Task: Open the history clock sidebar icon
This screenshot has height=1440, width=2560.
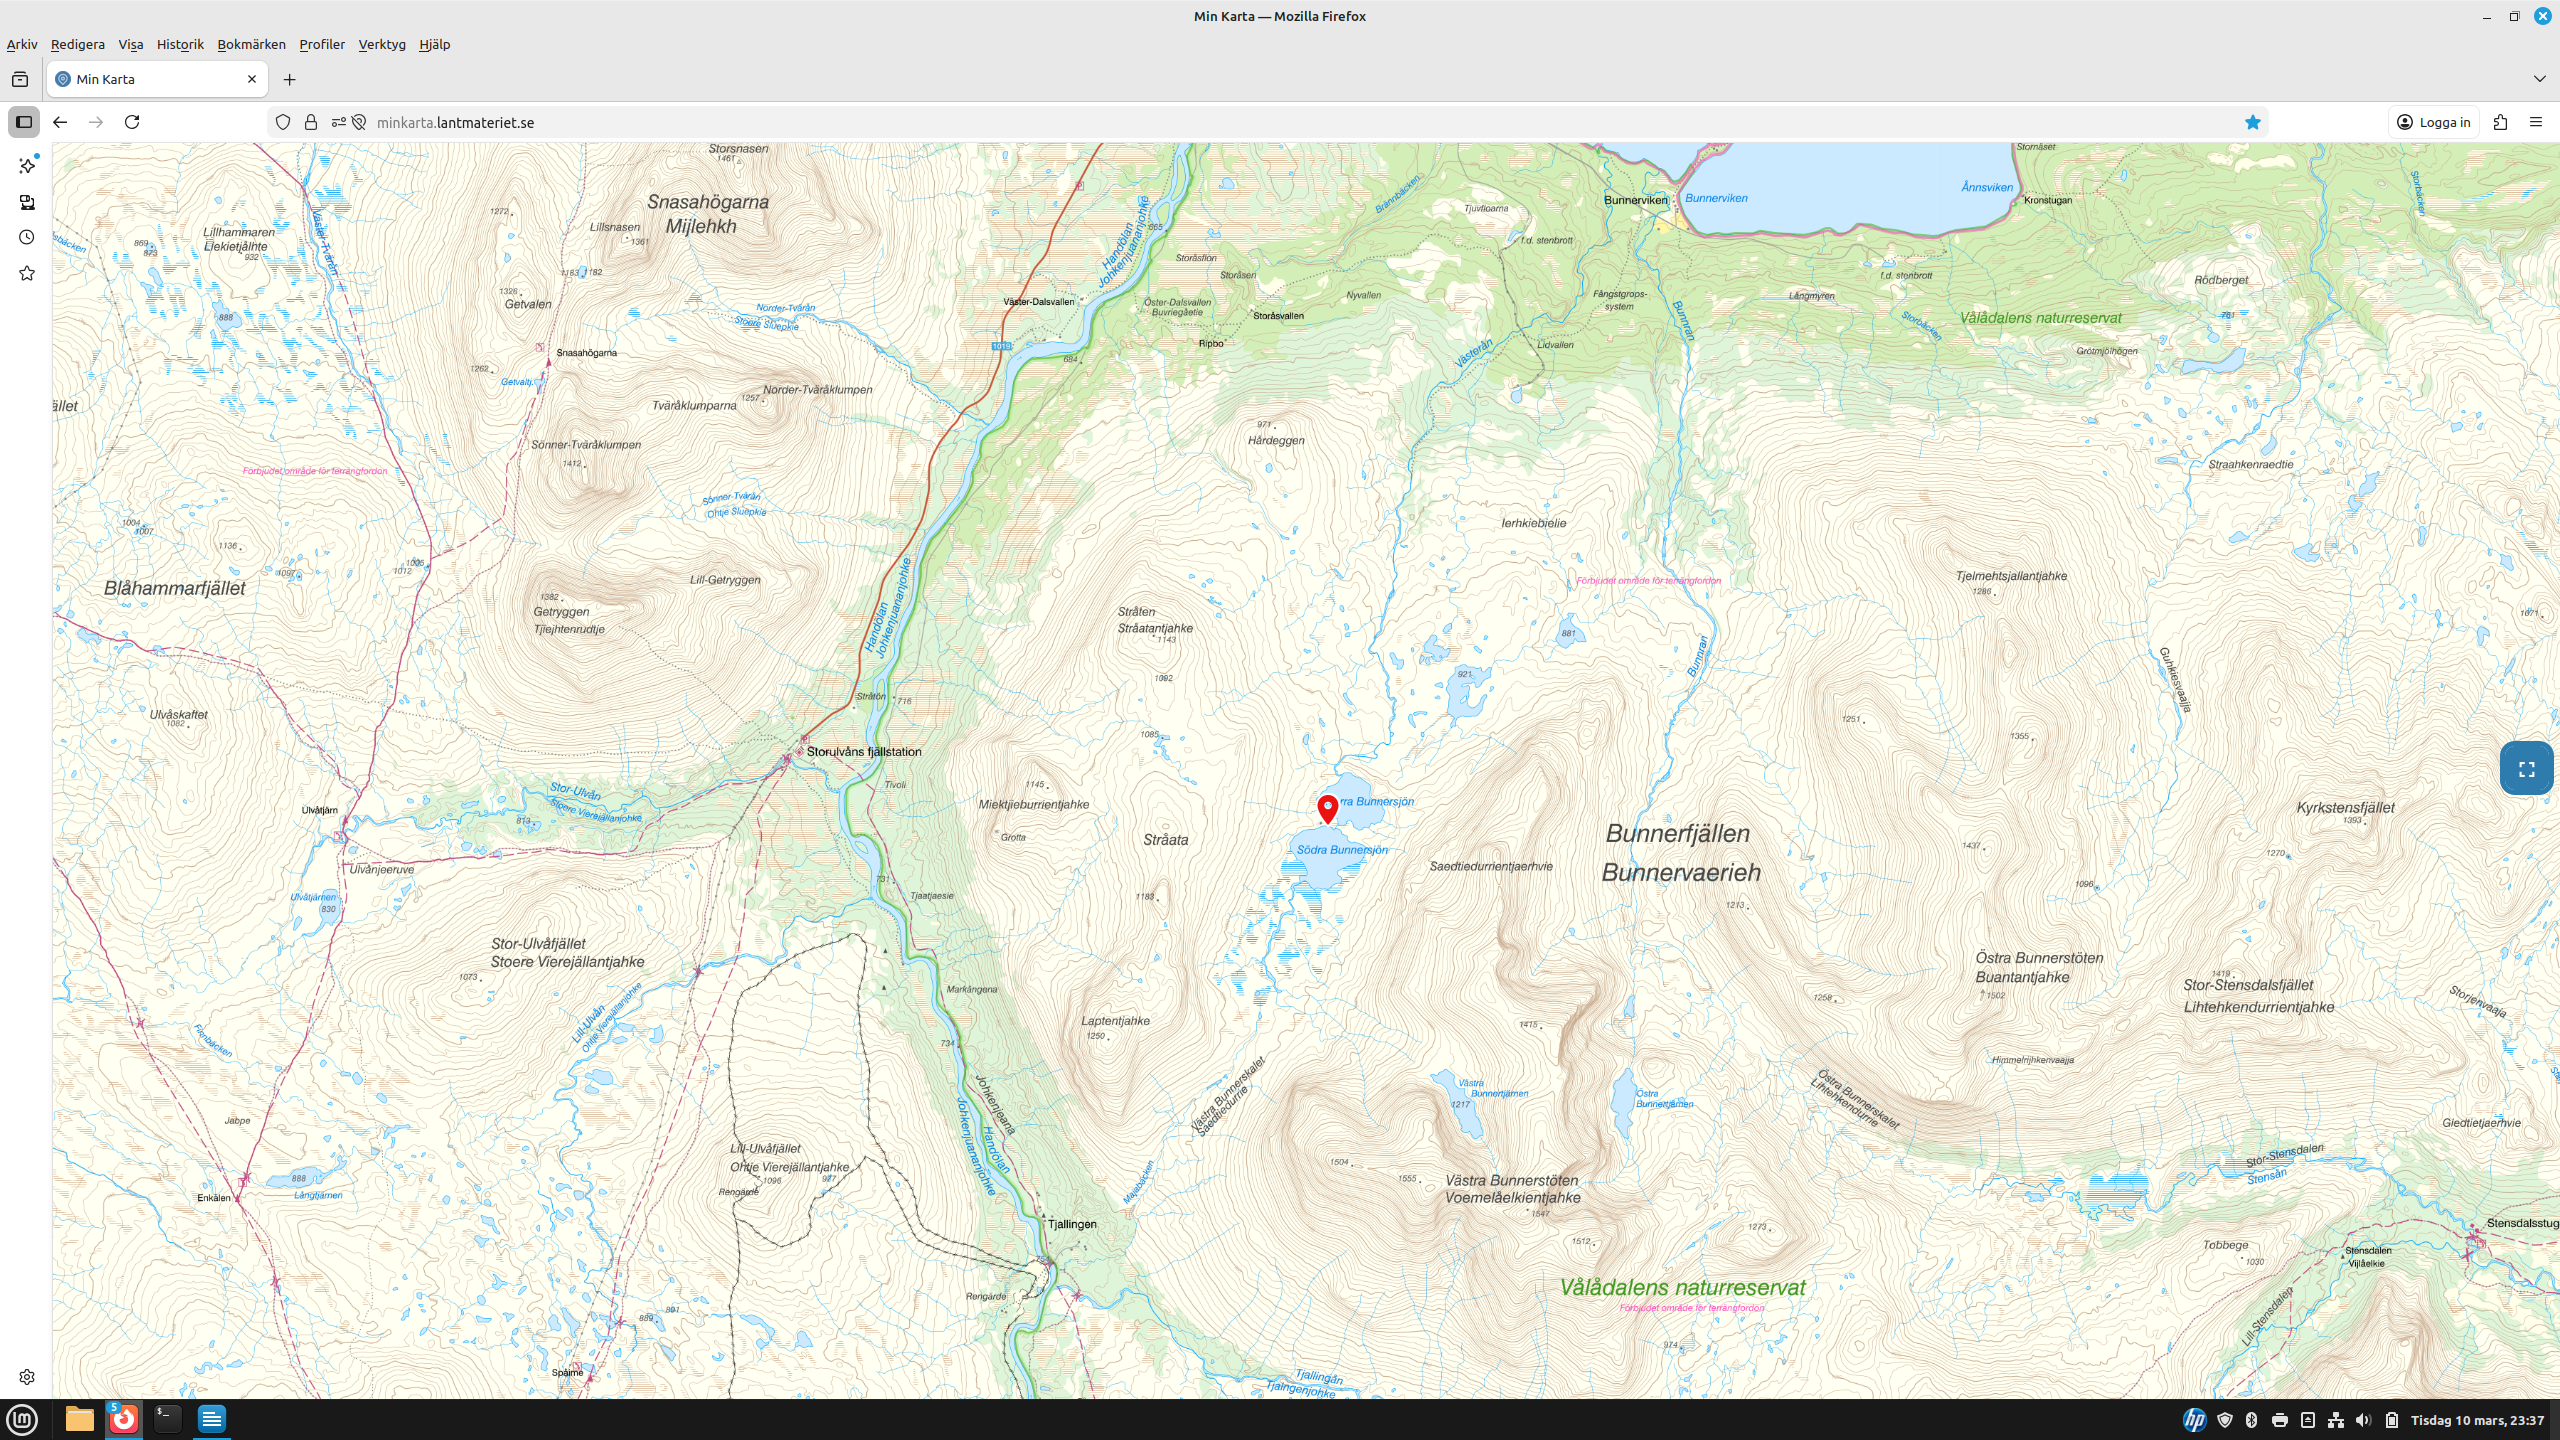Action: coord(27,237)
